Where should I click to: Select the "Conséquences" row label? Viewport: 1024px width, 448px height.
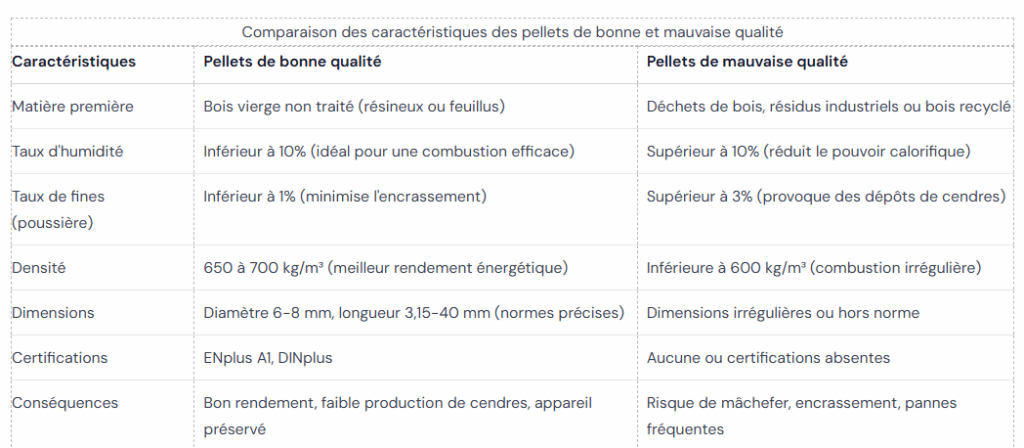[65, 403]
